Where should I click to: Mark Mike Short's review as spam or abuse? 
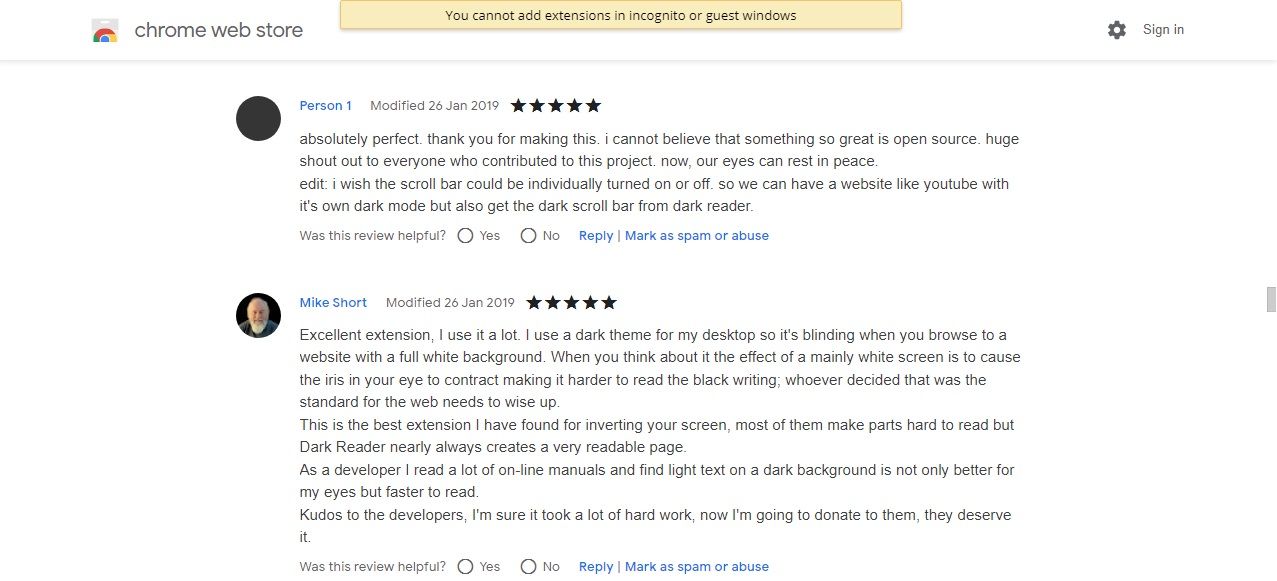click(x=696, y=566)
